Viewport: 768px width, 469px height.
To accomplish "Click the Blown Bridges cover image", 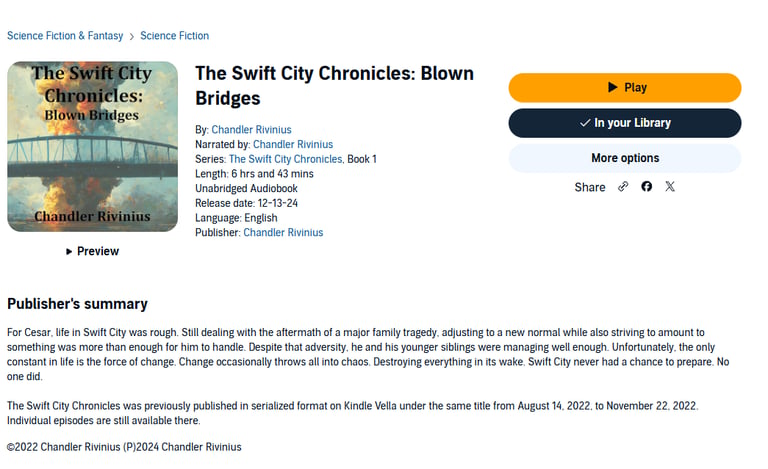I will pyautogui.click(x=93, y=146).
